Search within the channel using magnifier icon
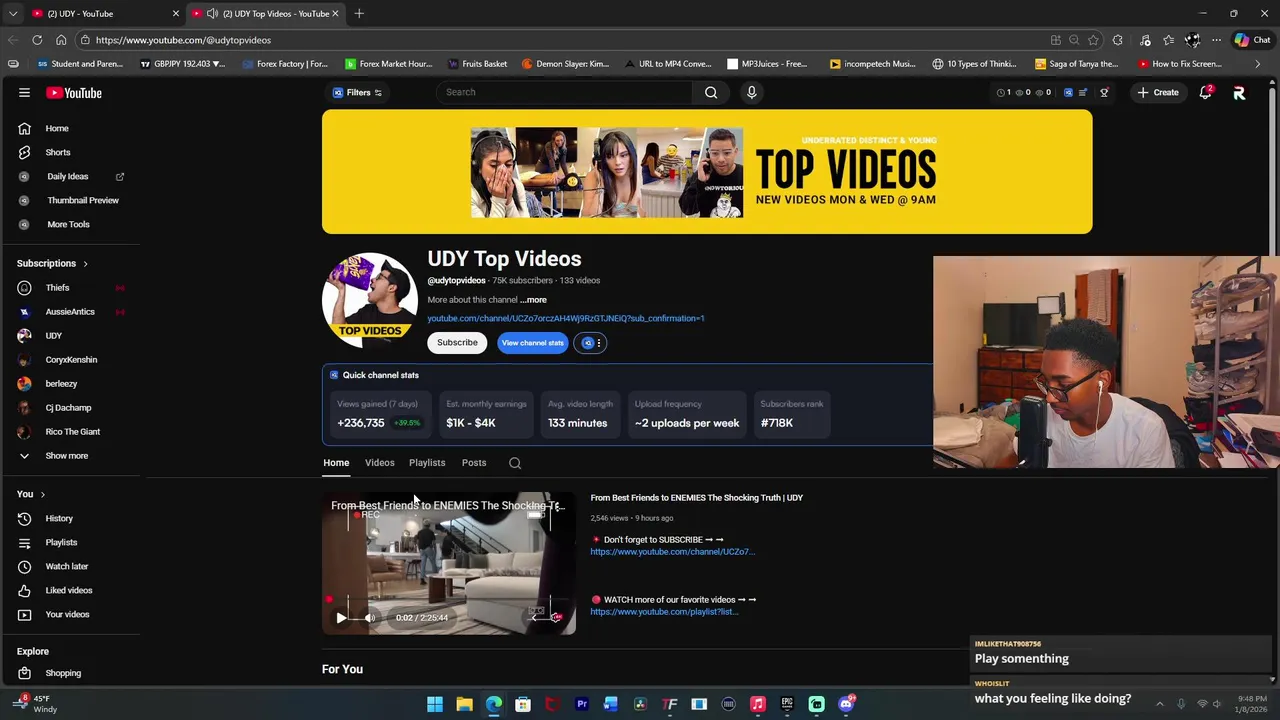The width and height of the screenshot is (1280, 720). (515, 463)
